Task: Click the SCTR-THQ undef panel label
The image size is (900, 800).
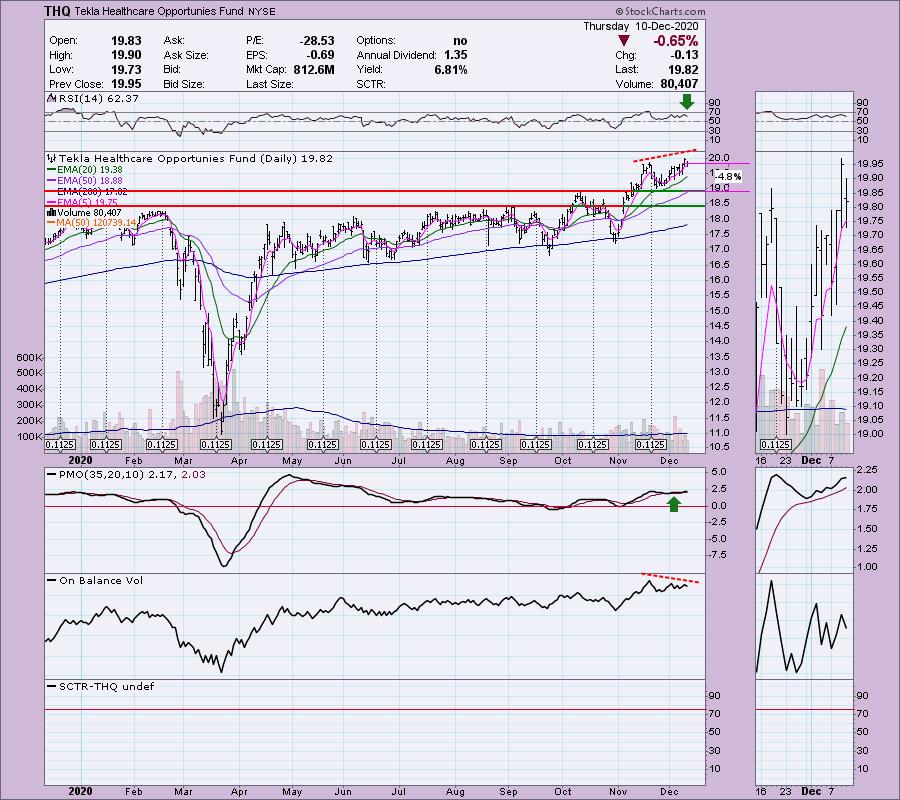Action: pyautogui.click(x=100, y=686)
